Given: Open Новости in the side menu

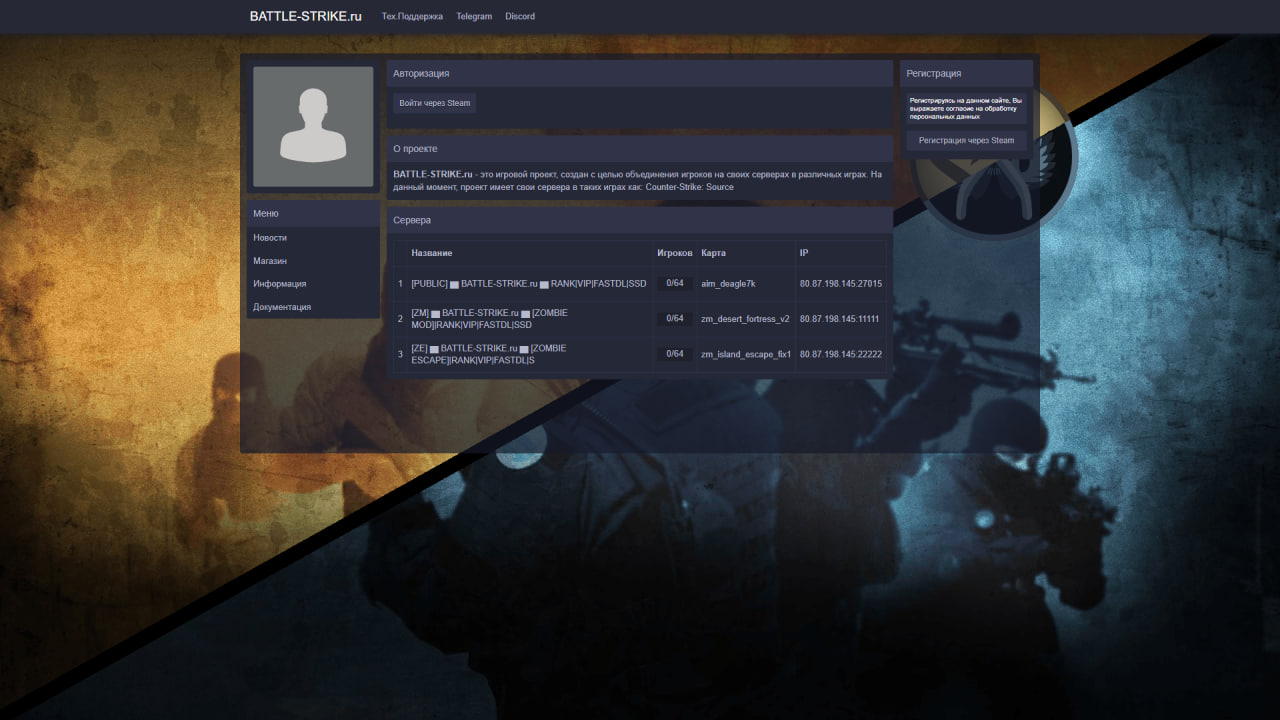Looking at the screenshot, I should pos(270,238).
